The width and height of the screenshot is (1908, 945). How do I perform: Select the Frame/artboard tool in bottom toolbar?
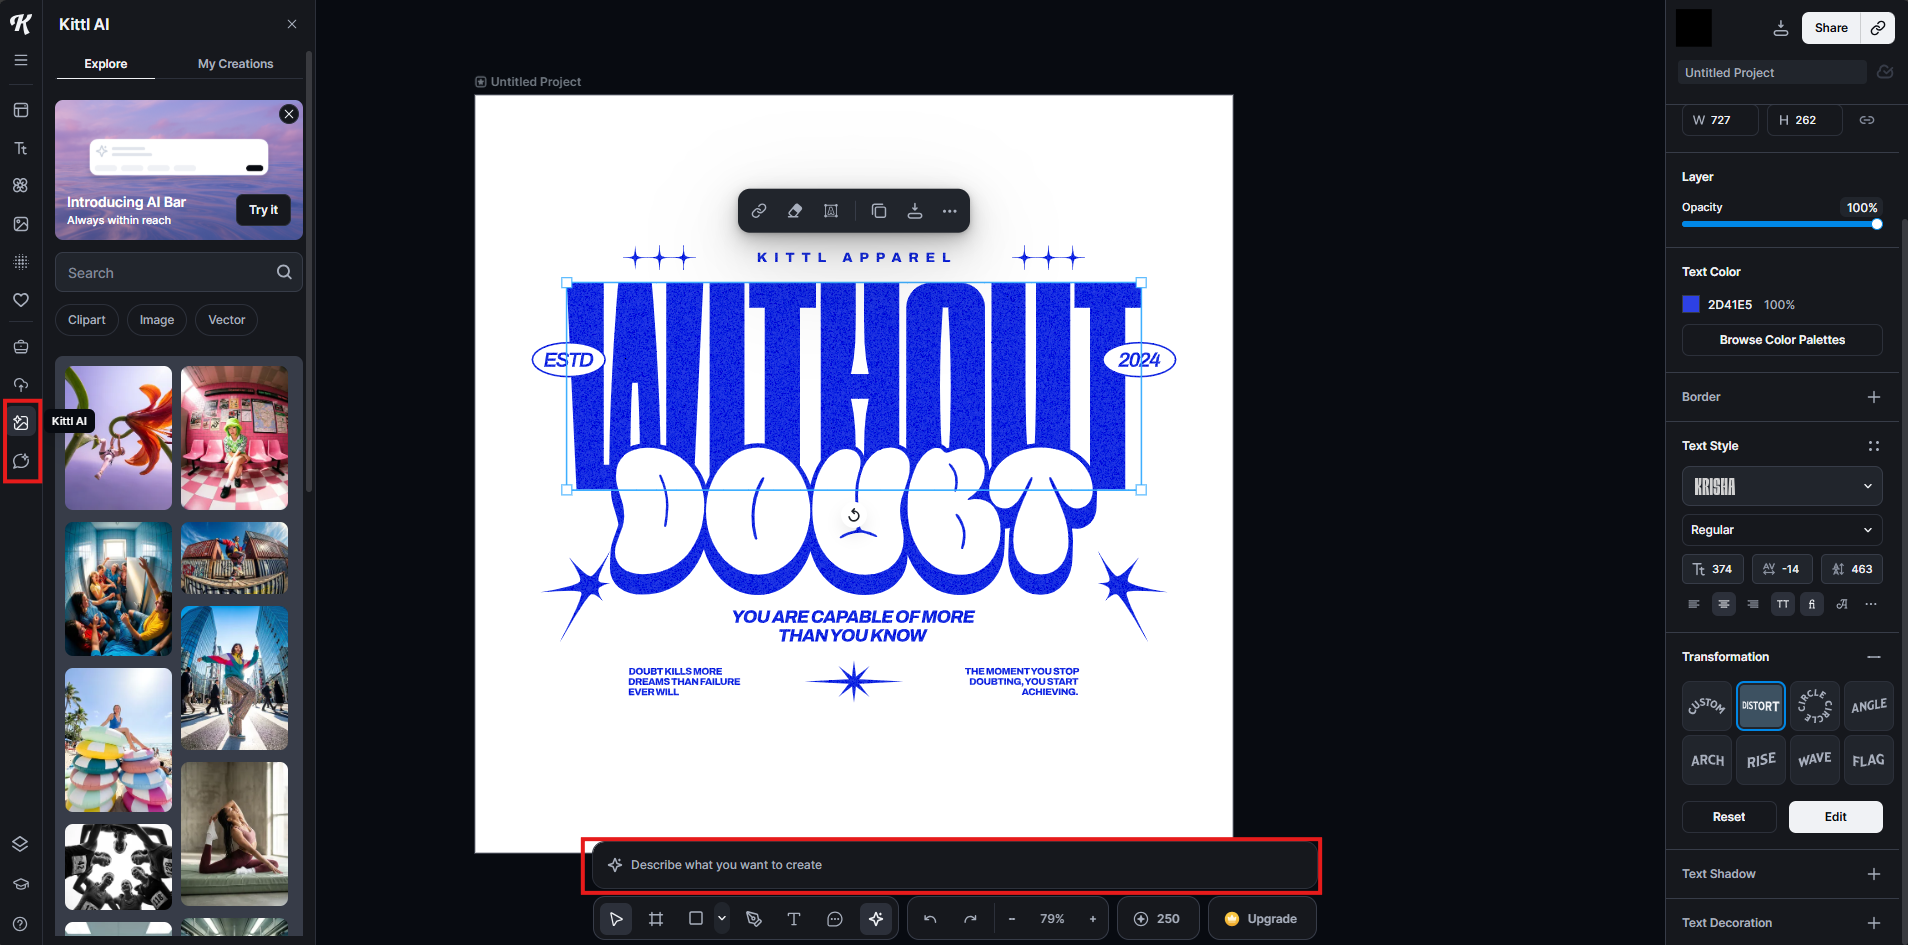click(656, 919)
